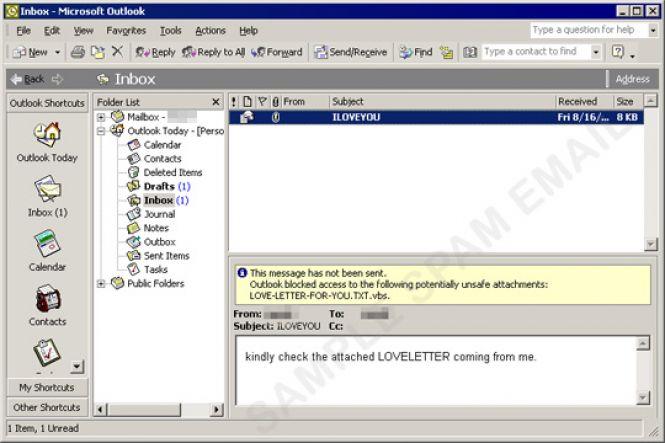Open the Outlook Today shortcut icon
Viewport: 665px width, 443px height.
(47, 134)
